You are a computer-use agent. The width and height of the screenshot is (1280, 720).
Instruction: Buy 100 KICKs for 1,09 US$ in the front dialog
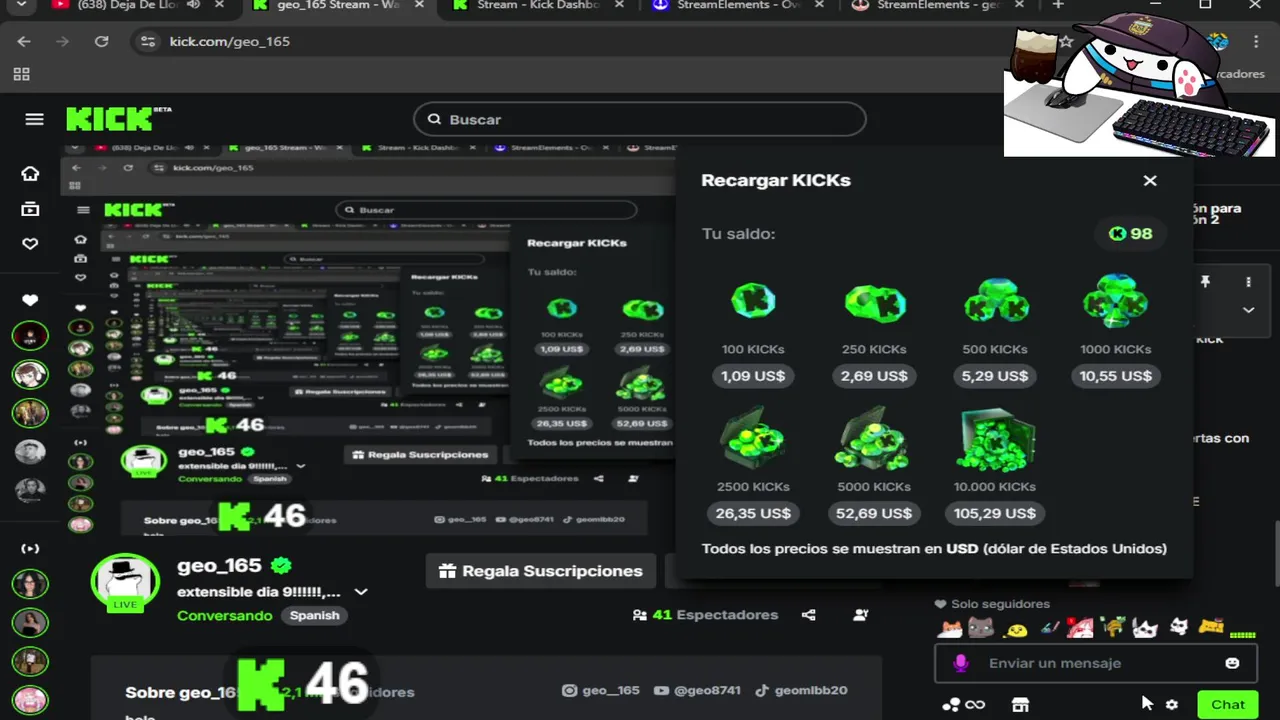click(x=753, y=376)
